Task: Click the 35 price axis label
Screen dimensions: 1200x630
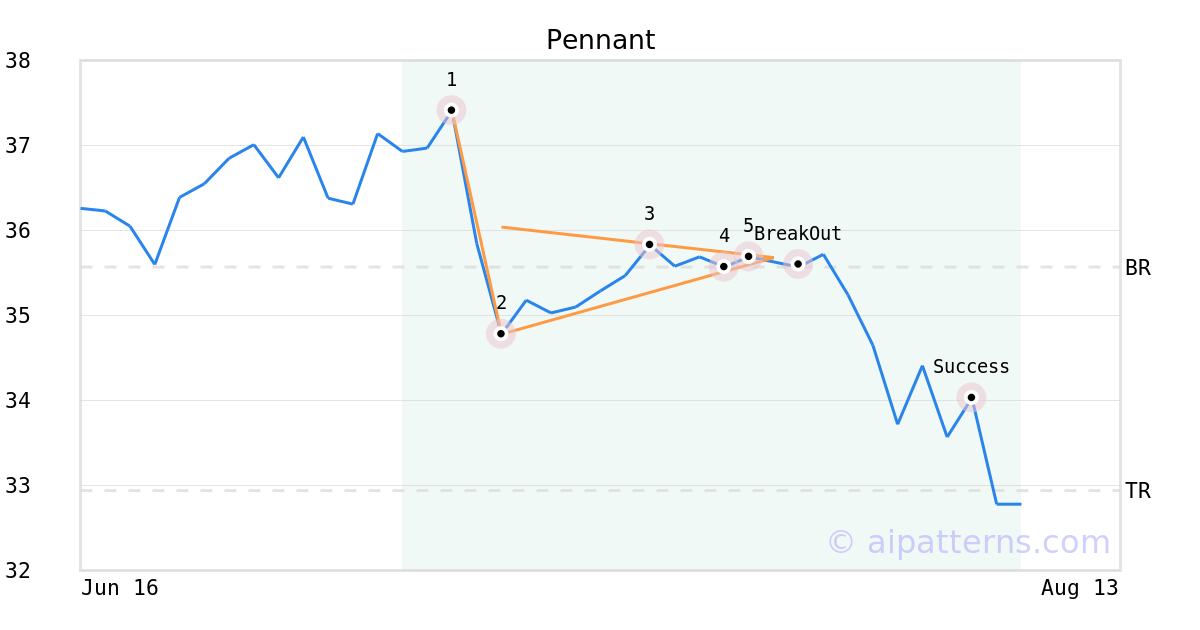Action: (x=18, y=316)
